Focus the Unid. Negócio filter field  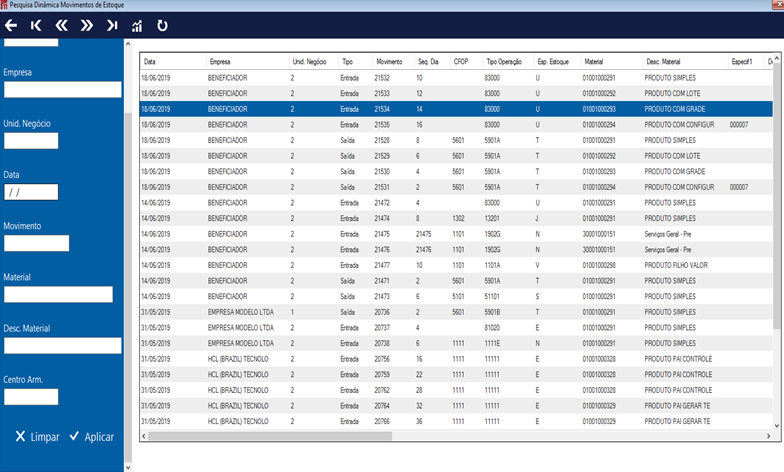31,141
